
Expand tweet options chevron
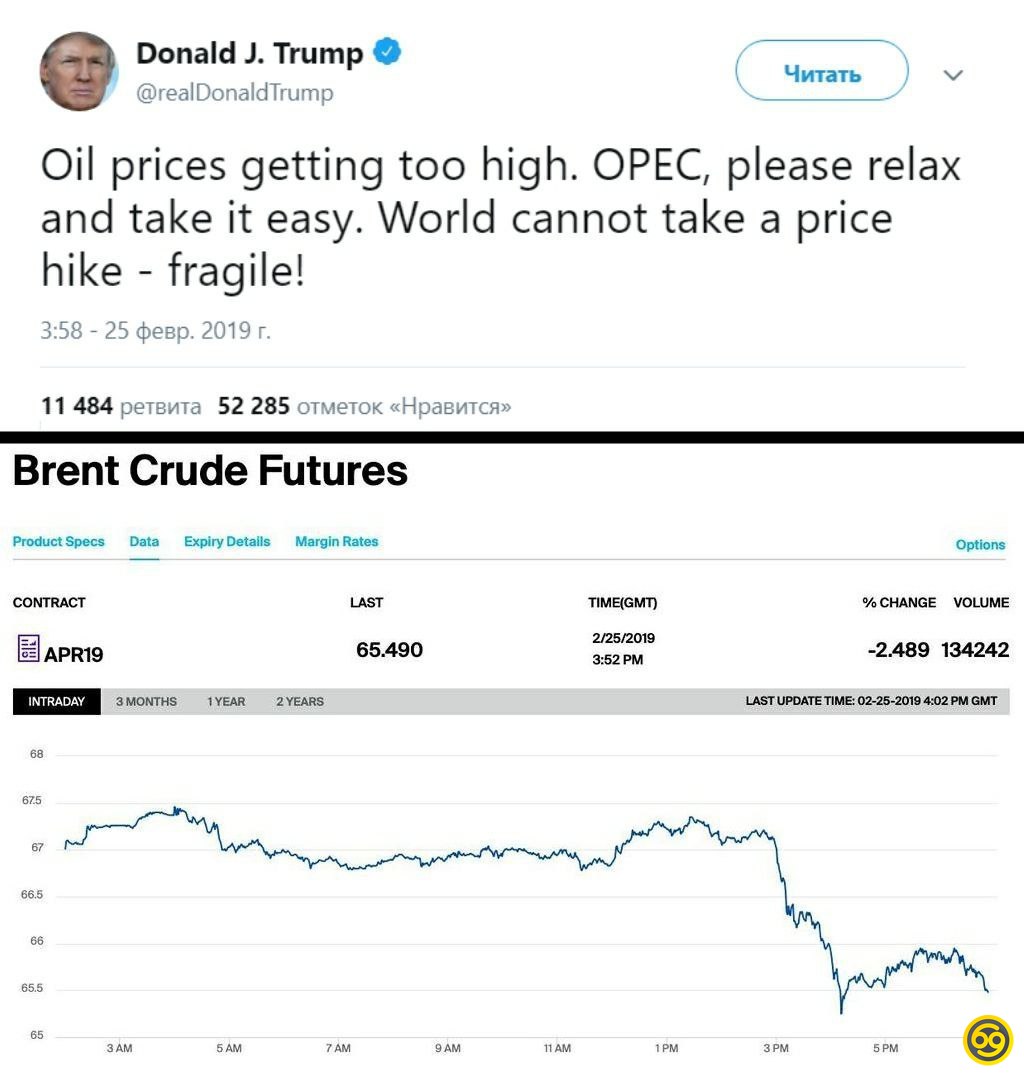[953, 75]
